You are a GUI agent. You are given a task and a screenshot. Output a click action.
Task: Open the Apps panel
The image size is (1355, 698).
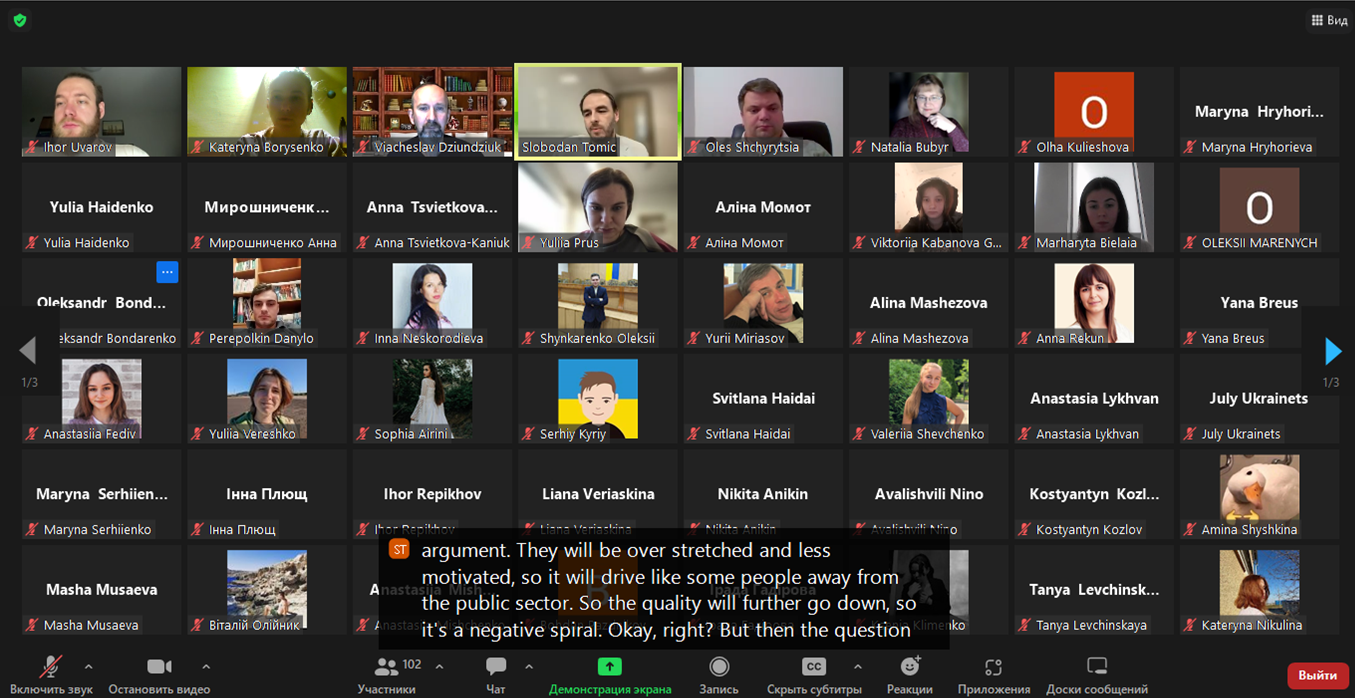tap(993, 667)
